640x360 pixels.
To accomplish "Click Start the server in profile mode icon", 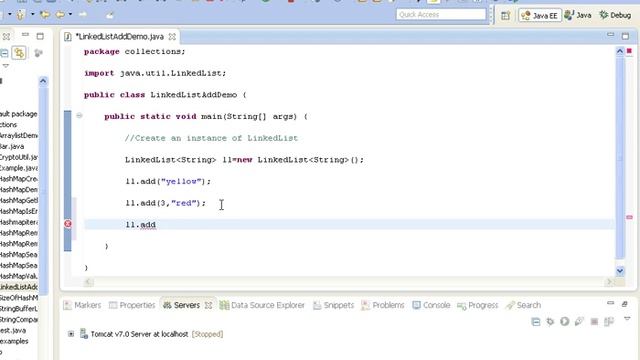I will [x=579, y=322].
